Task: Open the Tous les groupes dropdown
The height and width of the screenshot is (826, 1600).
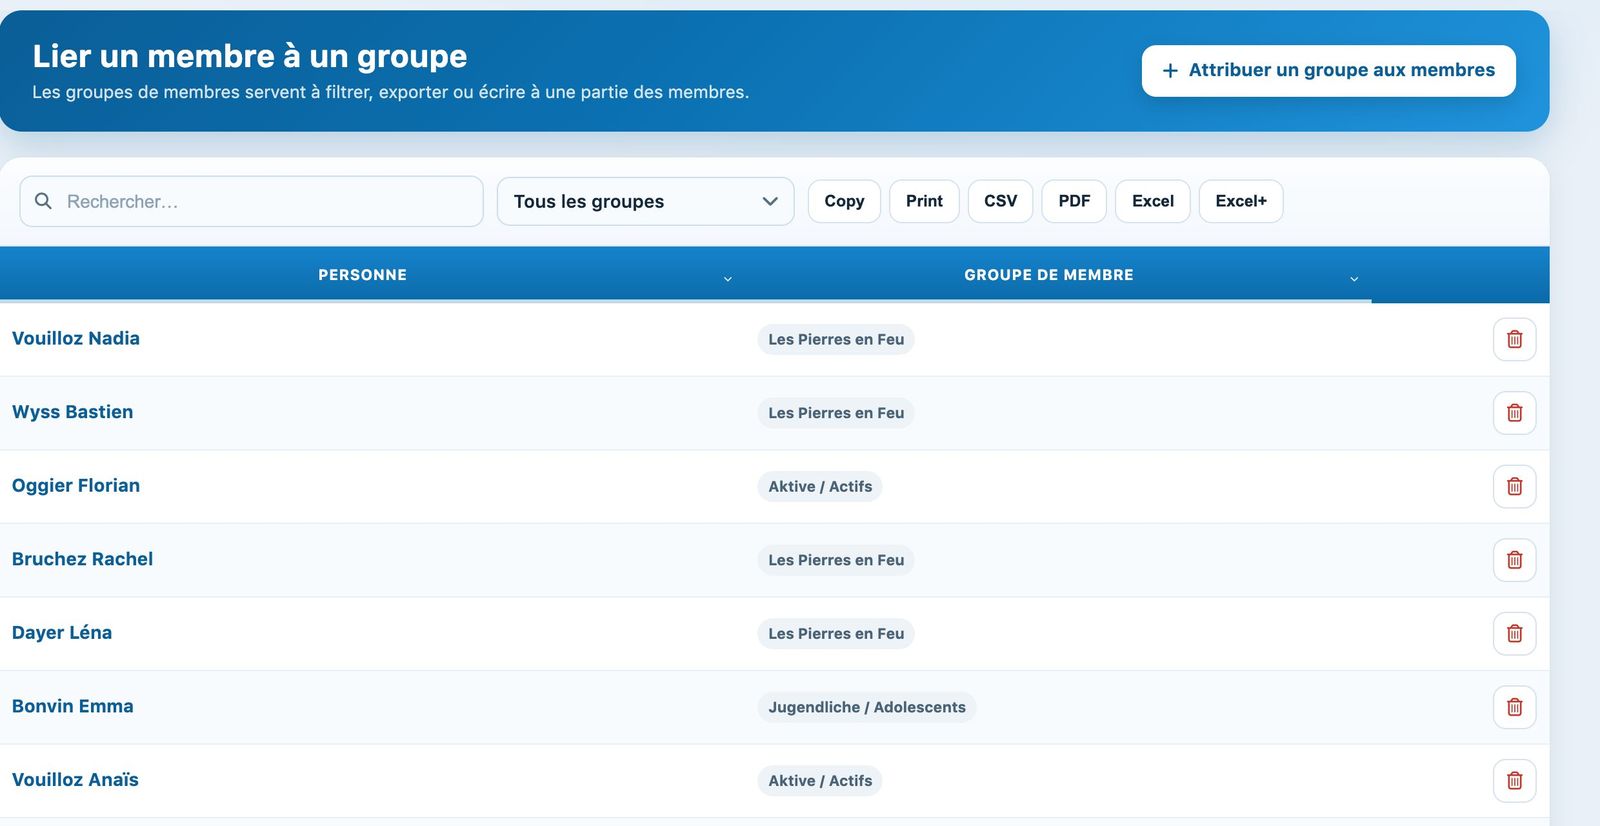Action: pyautogui.click(x=645, y=201)
